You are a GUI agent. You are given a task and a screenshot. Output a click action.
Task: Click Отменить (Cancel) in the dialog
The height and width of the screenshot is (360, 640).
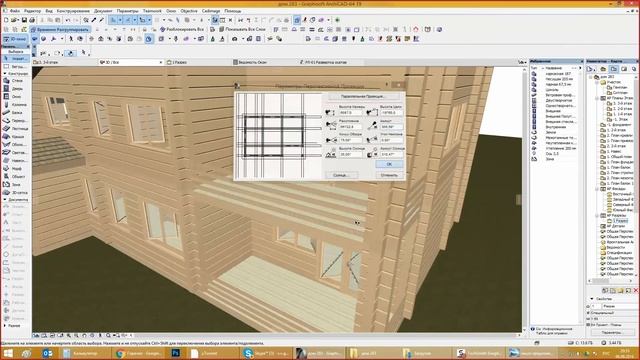[x=389, y=175]
